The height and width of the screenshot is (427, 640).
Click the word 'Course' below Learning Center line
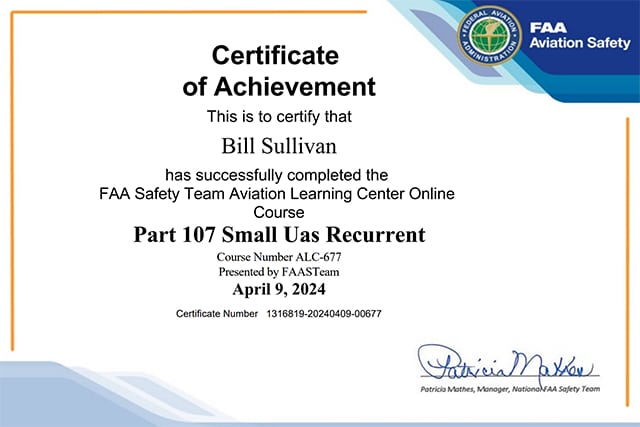279,212
